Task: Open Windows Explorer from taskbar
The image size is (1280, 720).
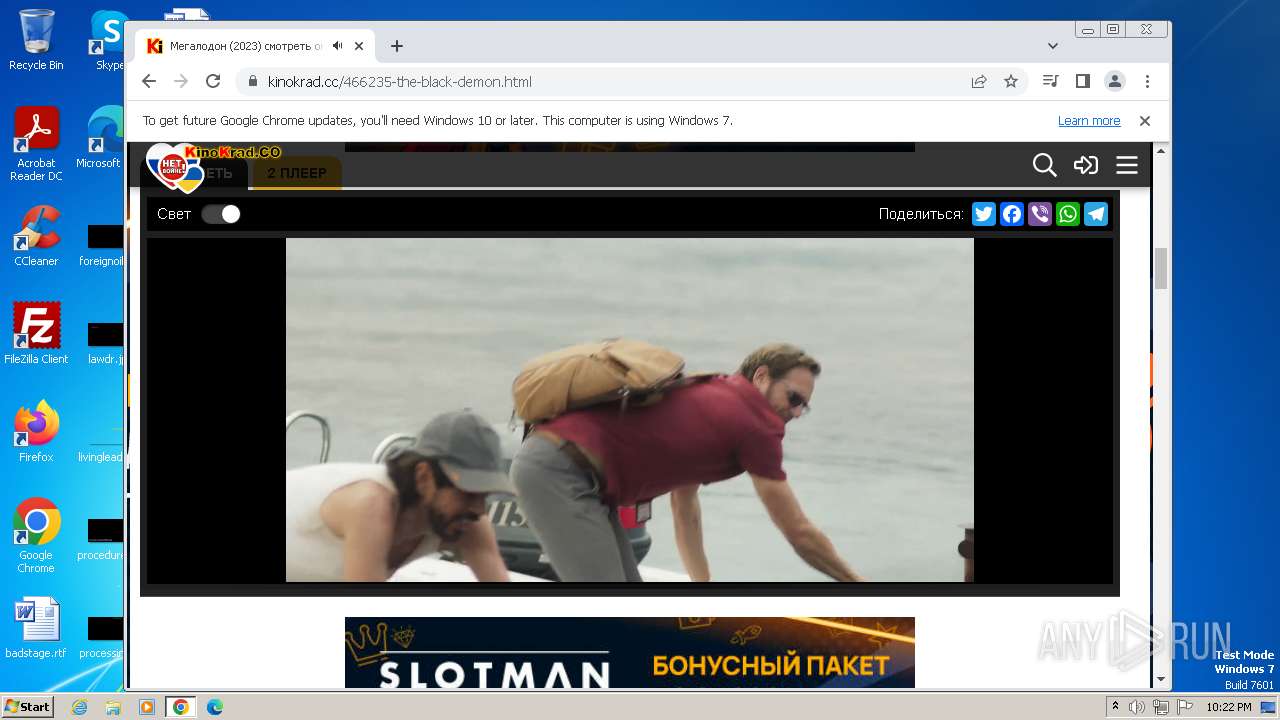Action: tap(113, 707)
